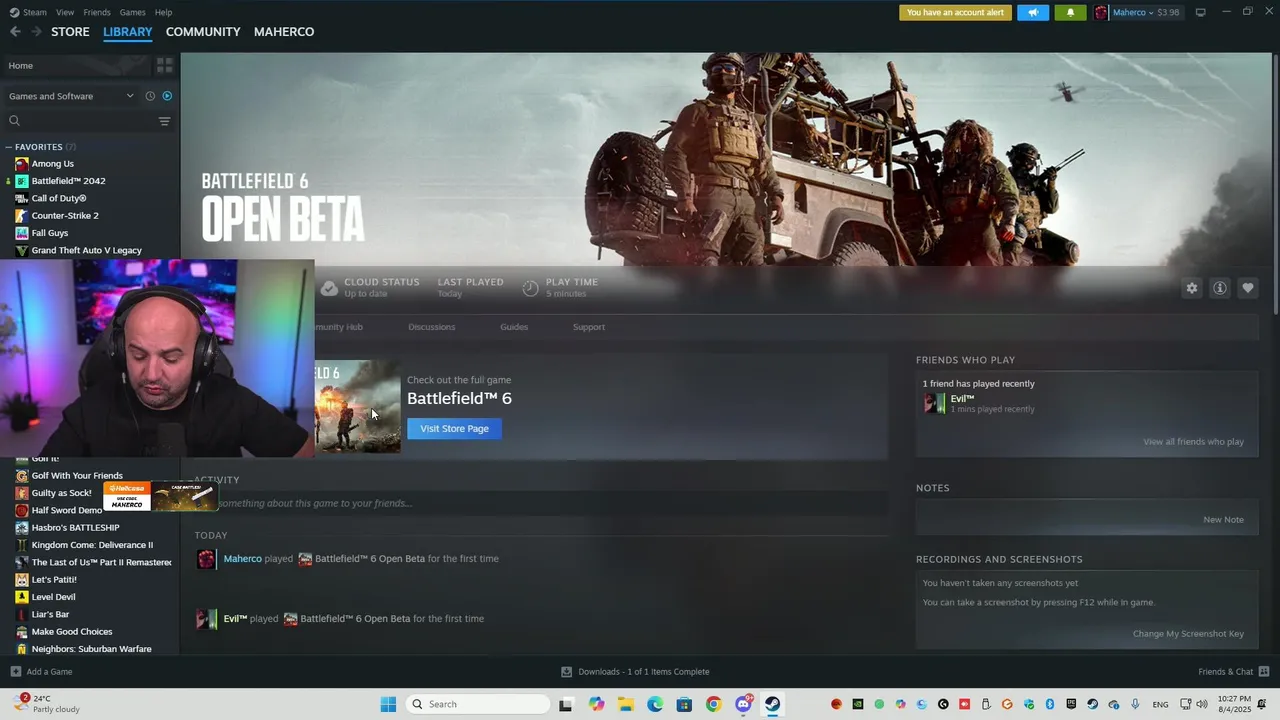This screenshot has width=1280, height=720.
Task: Click Change My Screenshot Key
Action: pos(1188,634)
